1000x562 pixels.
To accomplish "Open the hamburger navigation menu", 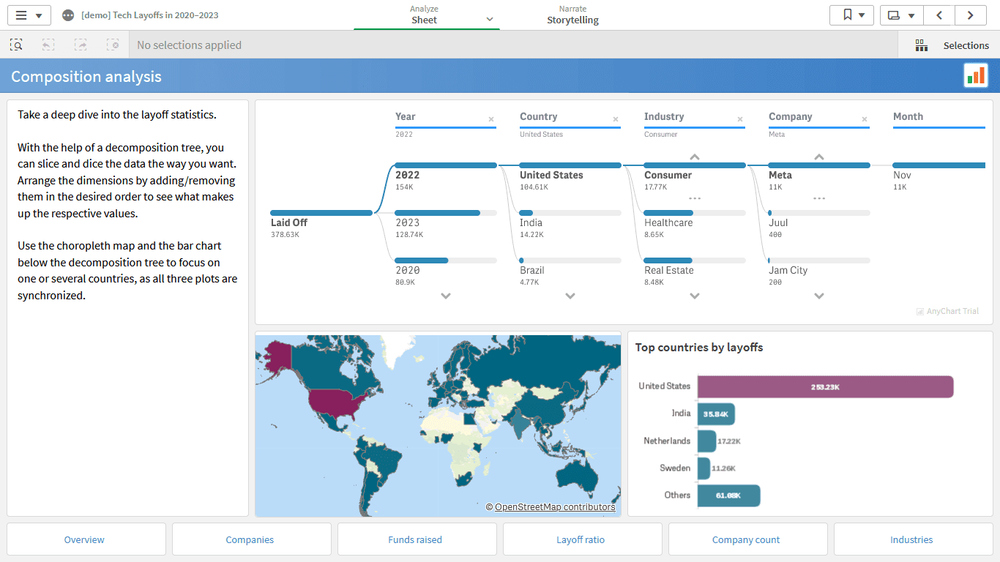I will 27,15.
